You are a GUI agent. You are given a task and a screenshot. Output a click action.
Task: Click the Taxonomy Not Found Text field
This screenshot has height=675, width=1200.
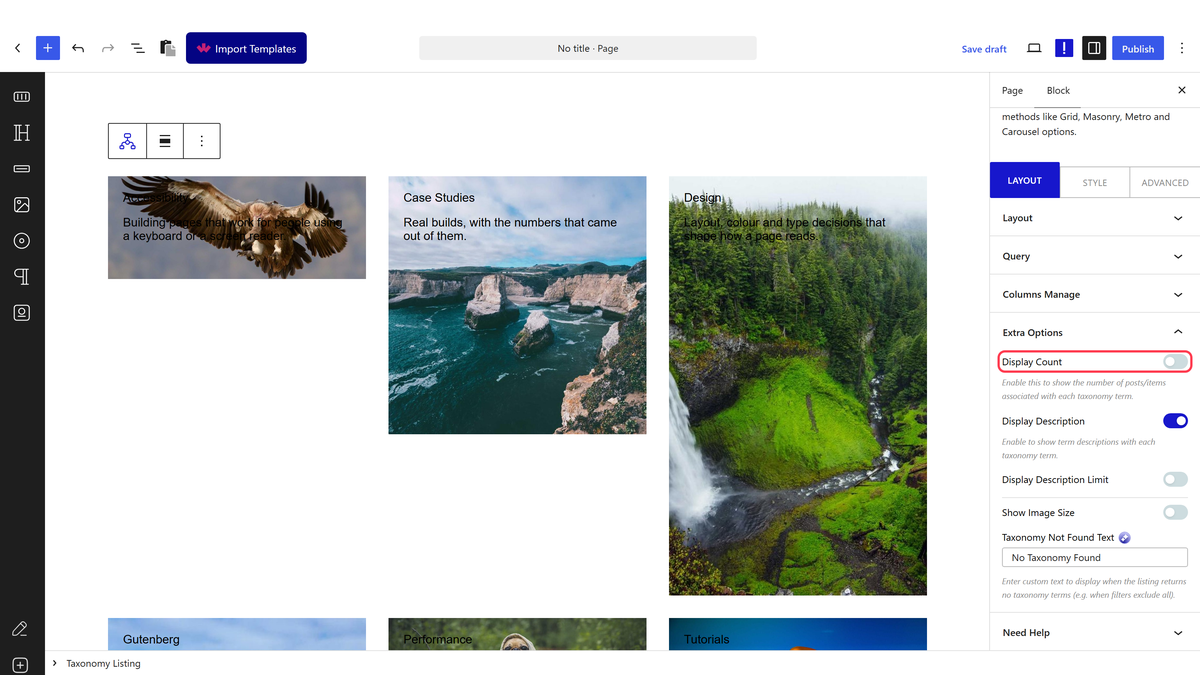(x=1095, y=558)
